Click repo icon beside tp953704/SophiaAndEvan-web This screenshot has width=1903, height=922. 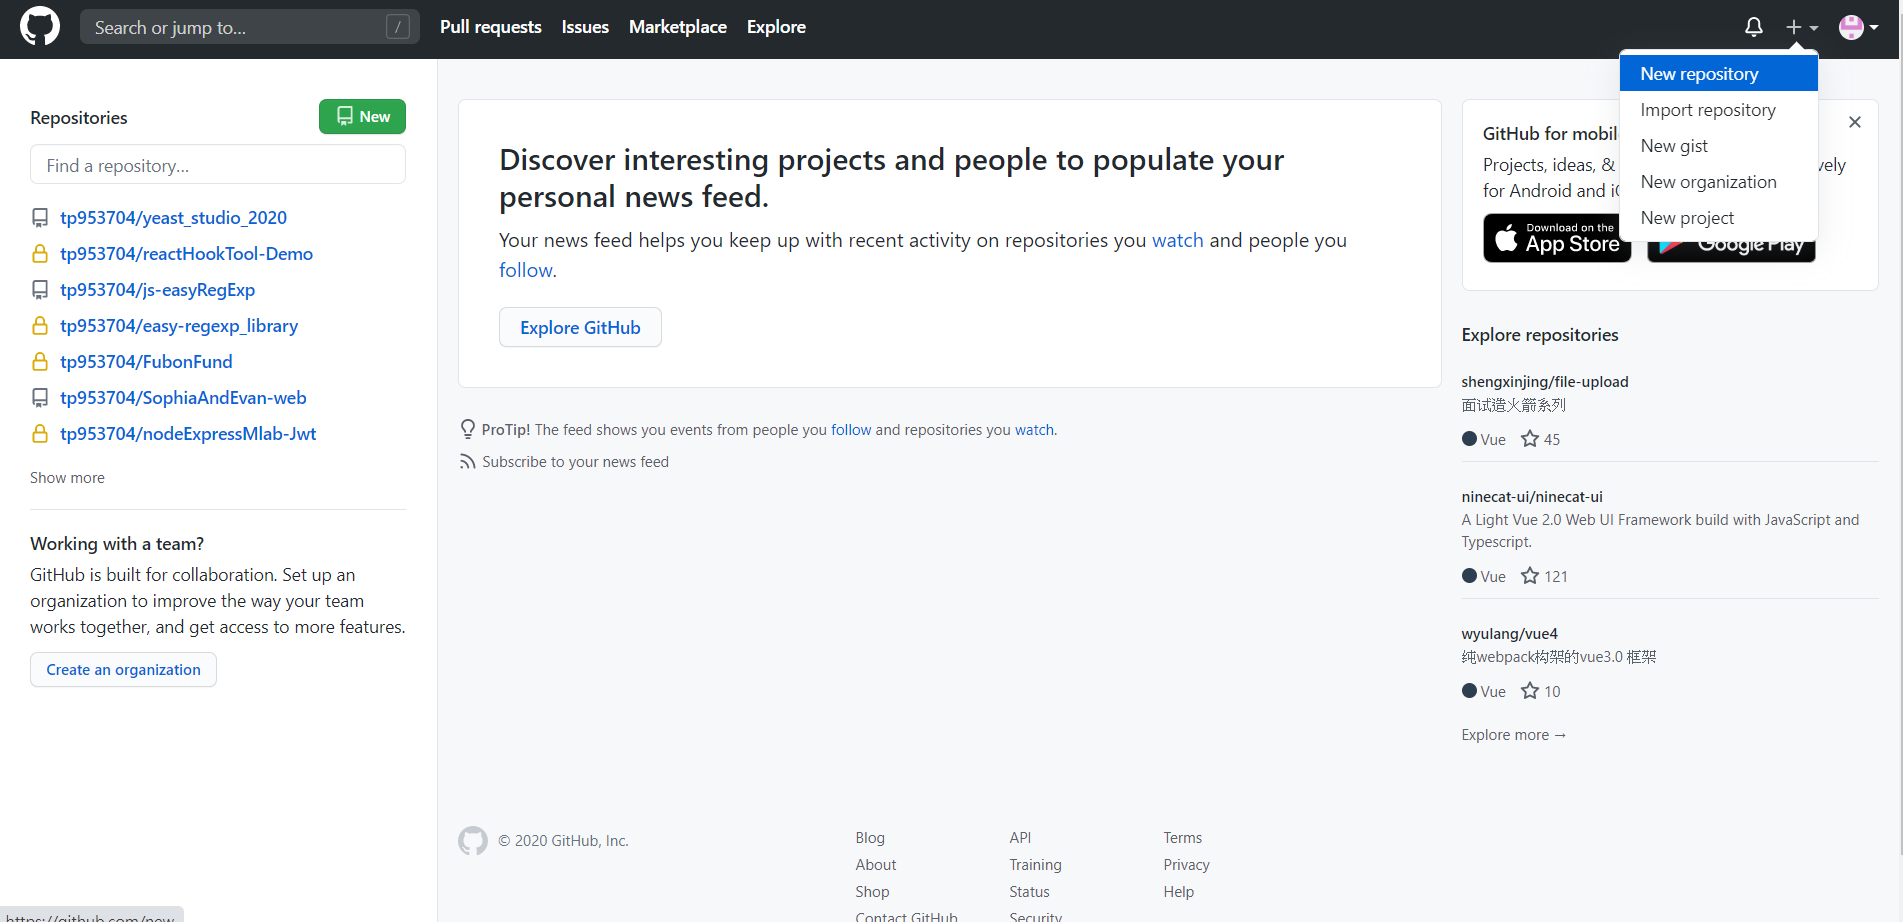[x=40, y=398]
